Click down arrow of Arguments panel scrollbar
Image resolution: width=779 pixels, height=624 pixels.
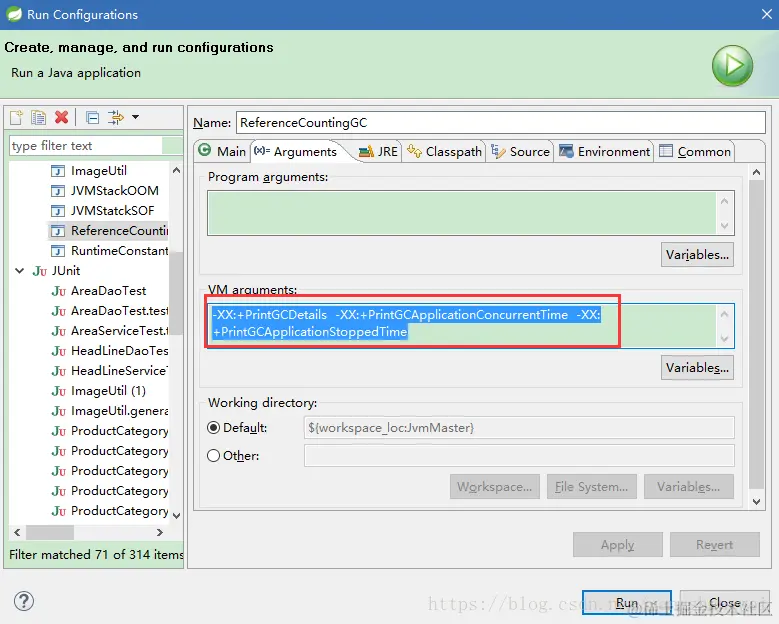pos(756,502)
